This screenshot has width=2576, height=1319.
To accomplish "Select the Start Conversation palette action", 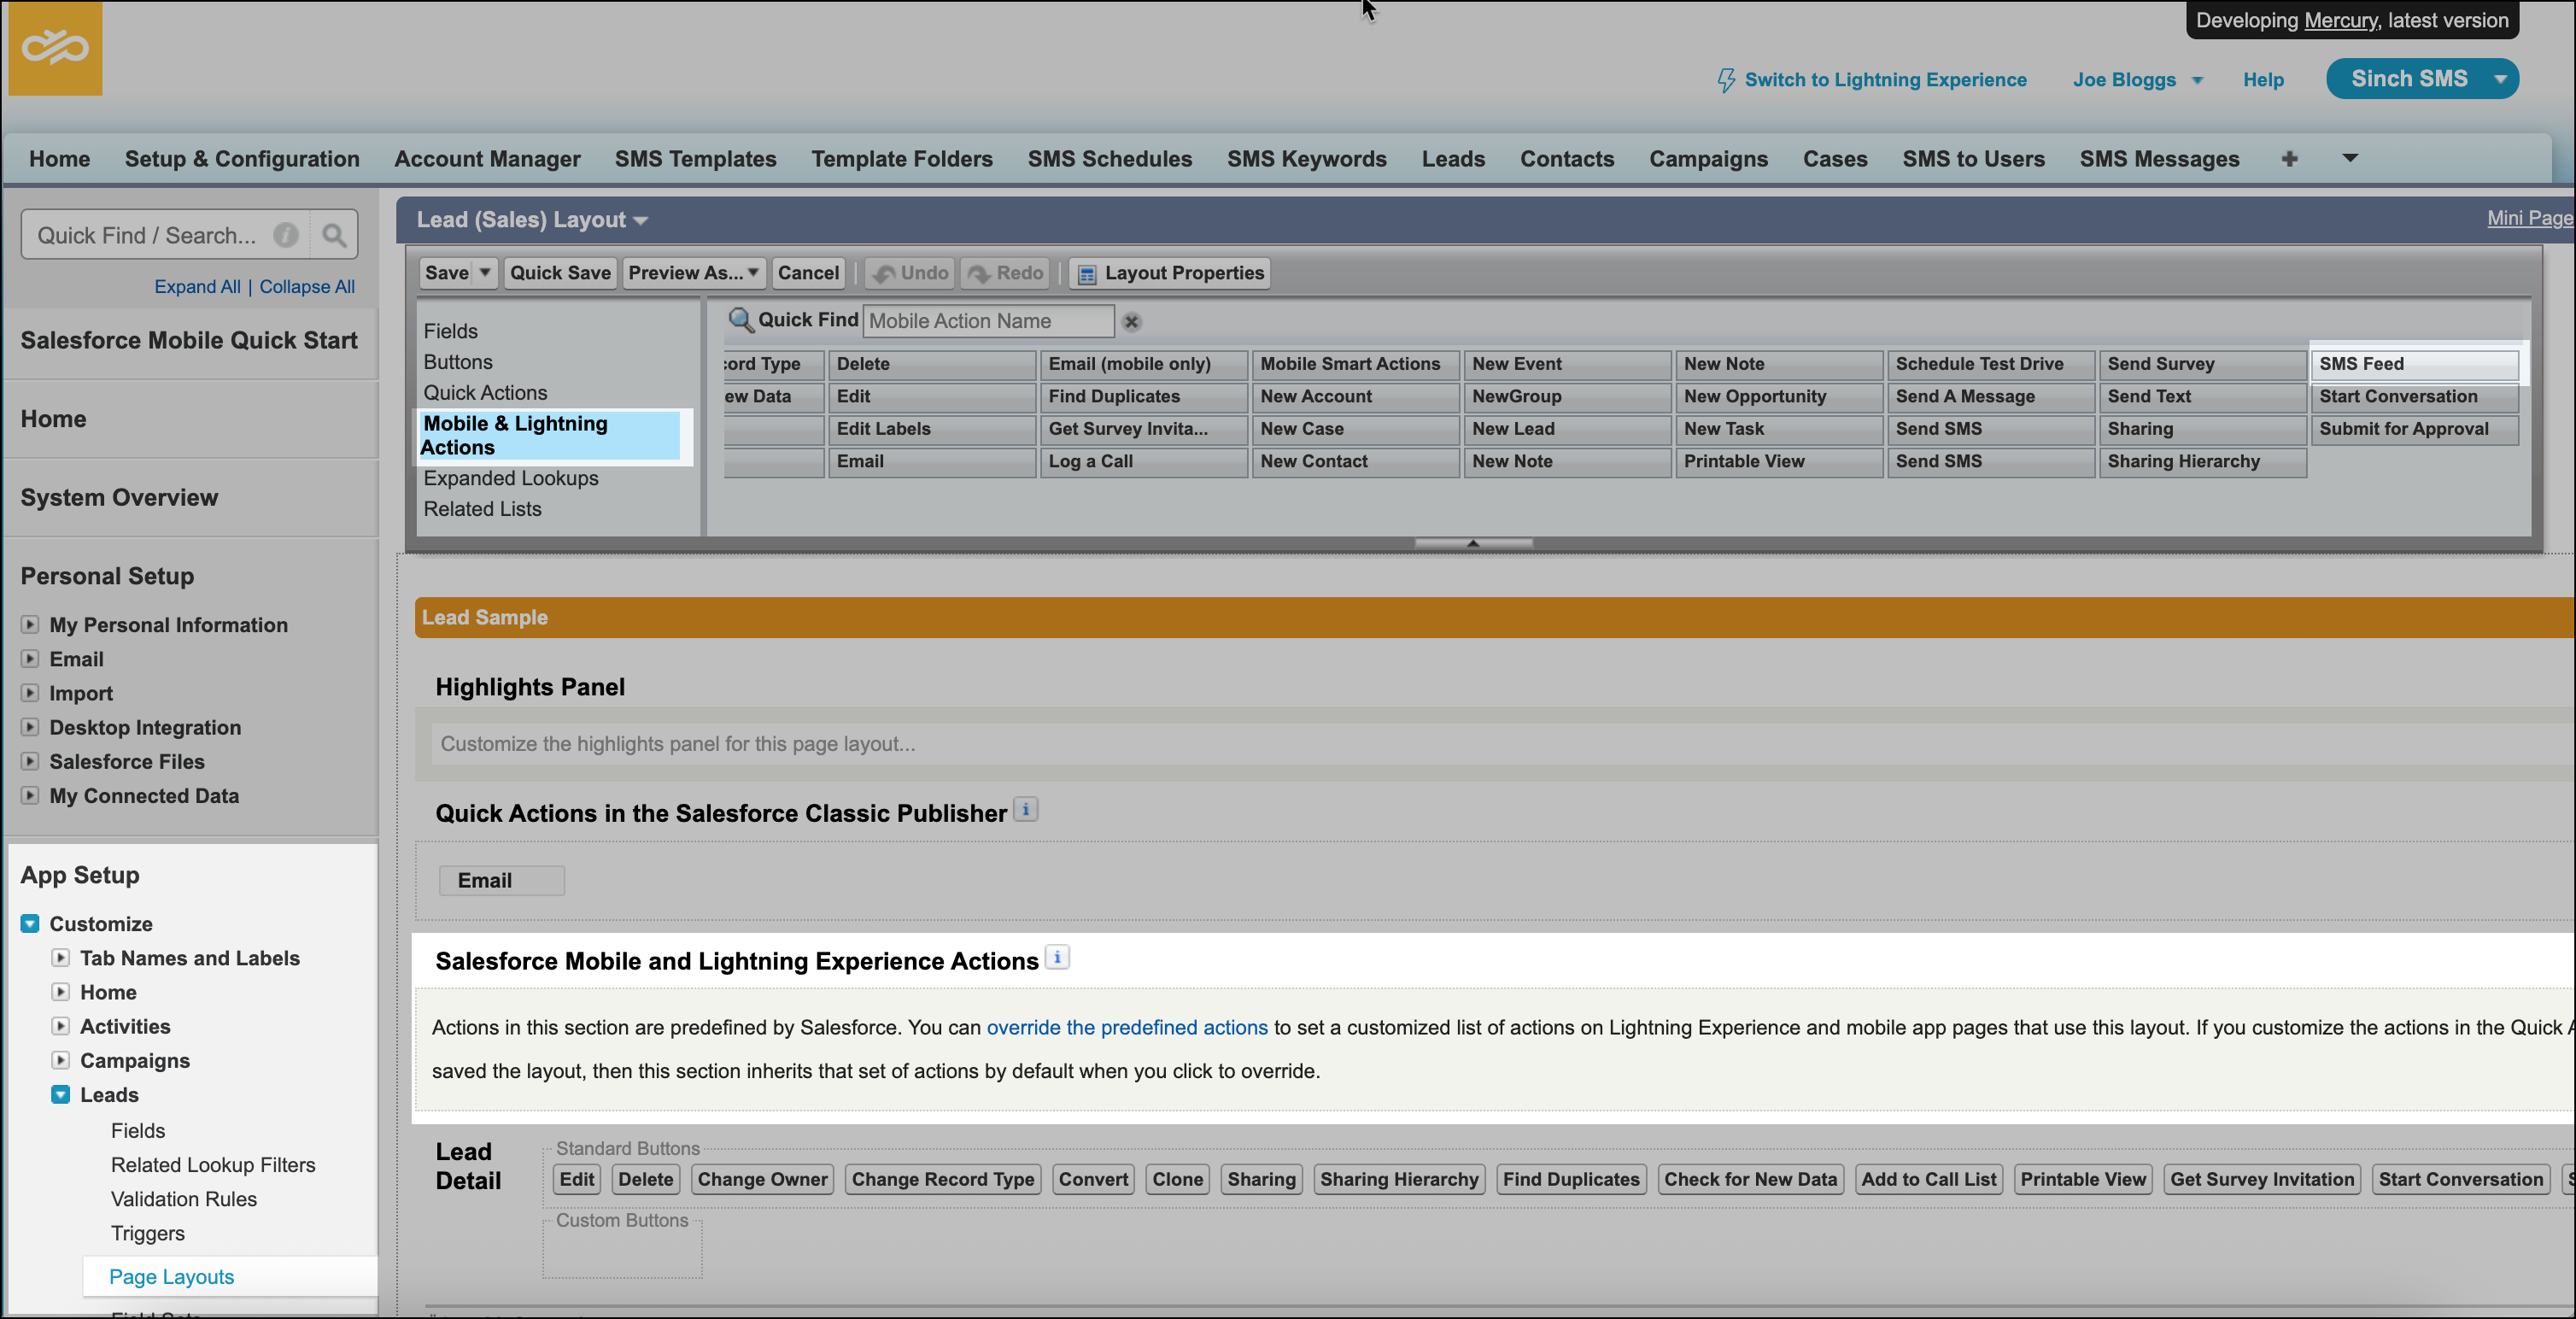I will pyautogui.click(x=2414, y=397).
